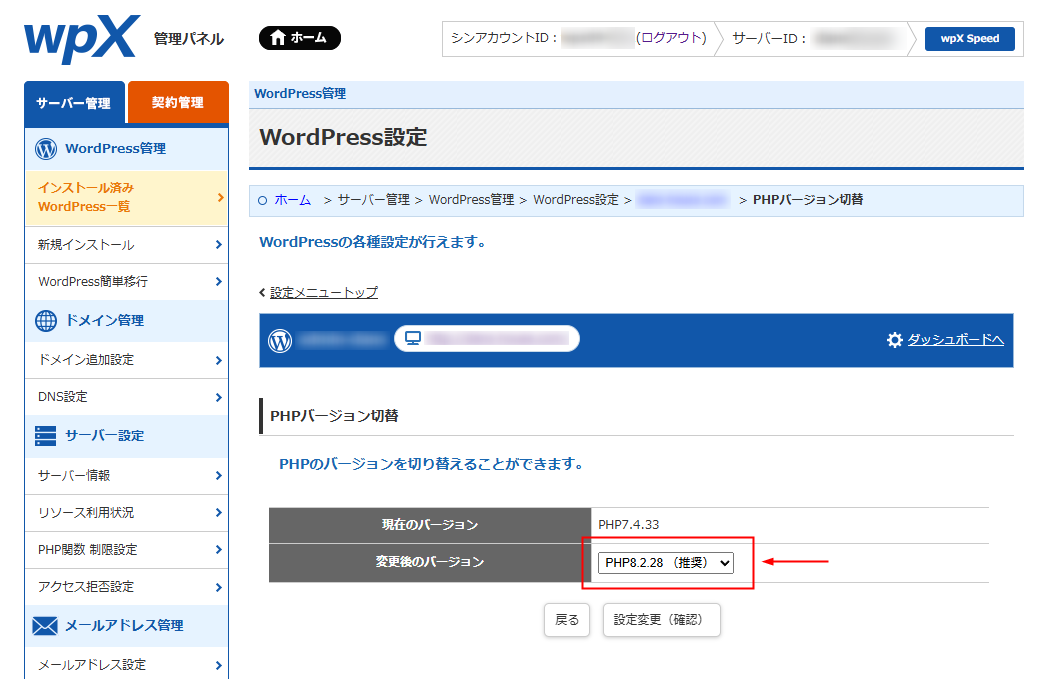Viewport: 1046px width, 679px height.
Task: Click the 設定変更(確認) button
Action: (x=662, y=620)
